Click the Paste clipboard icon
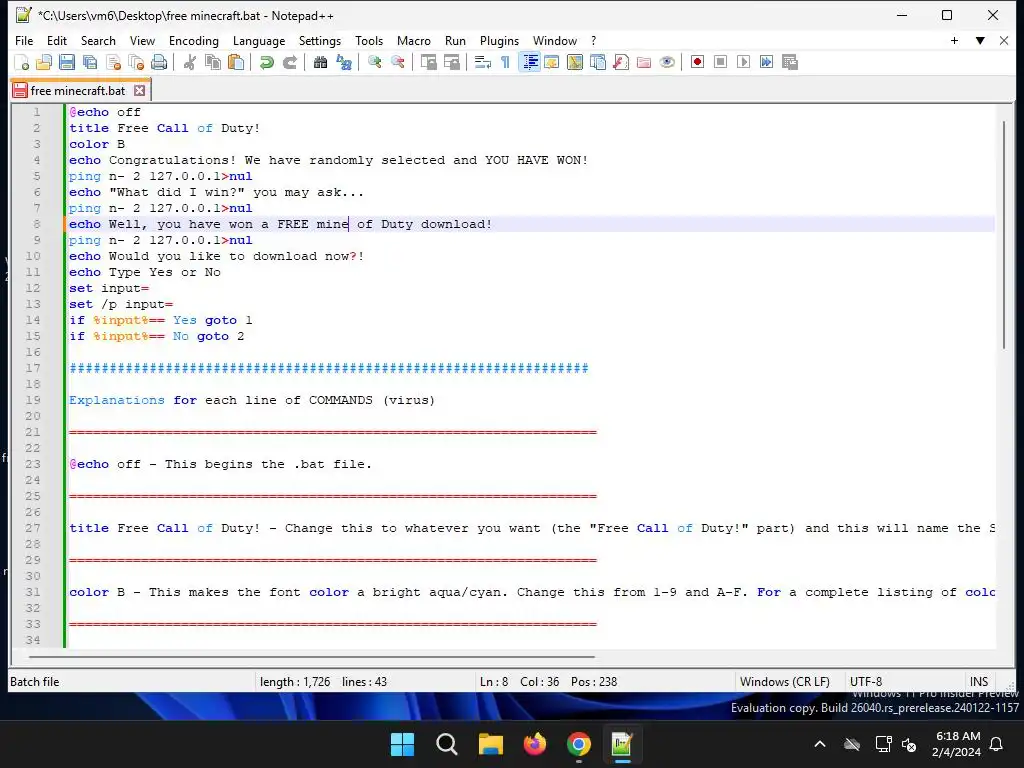The image size is (1024, 768). click(x=236, y=62)
